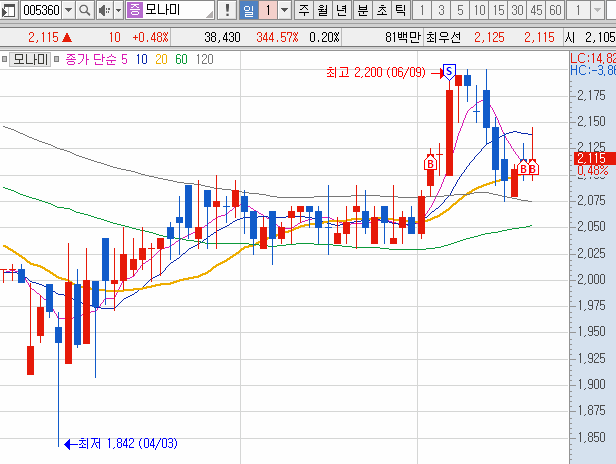Toggle the daily 일 chart period

248,11
